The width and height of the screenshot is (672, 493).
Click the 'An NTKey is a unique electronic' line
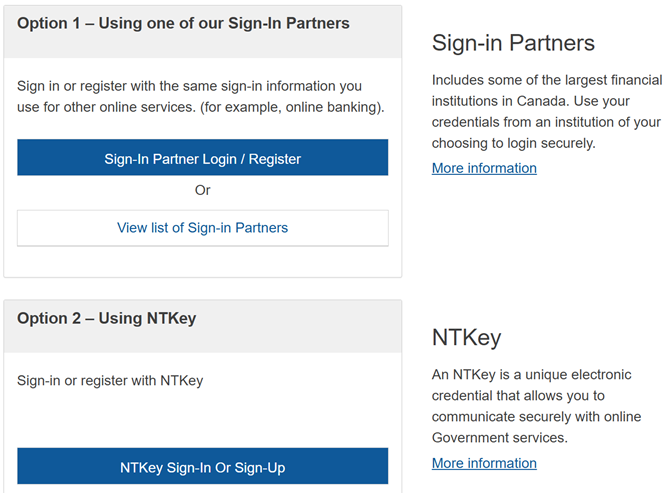(x=531, y=375)
